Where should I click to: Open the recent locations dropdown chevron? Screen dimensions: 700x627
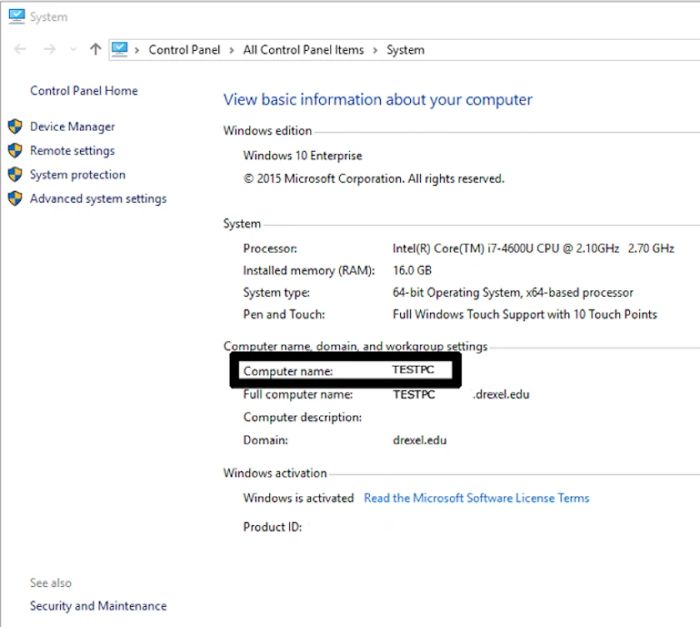point(73,50)
